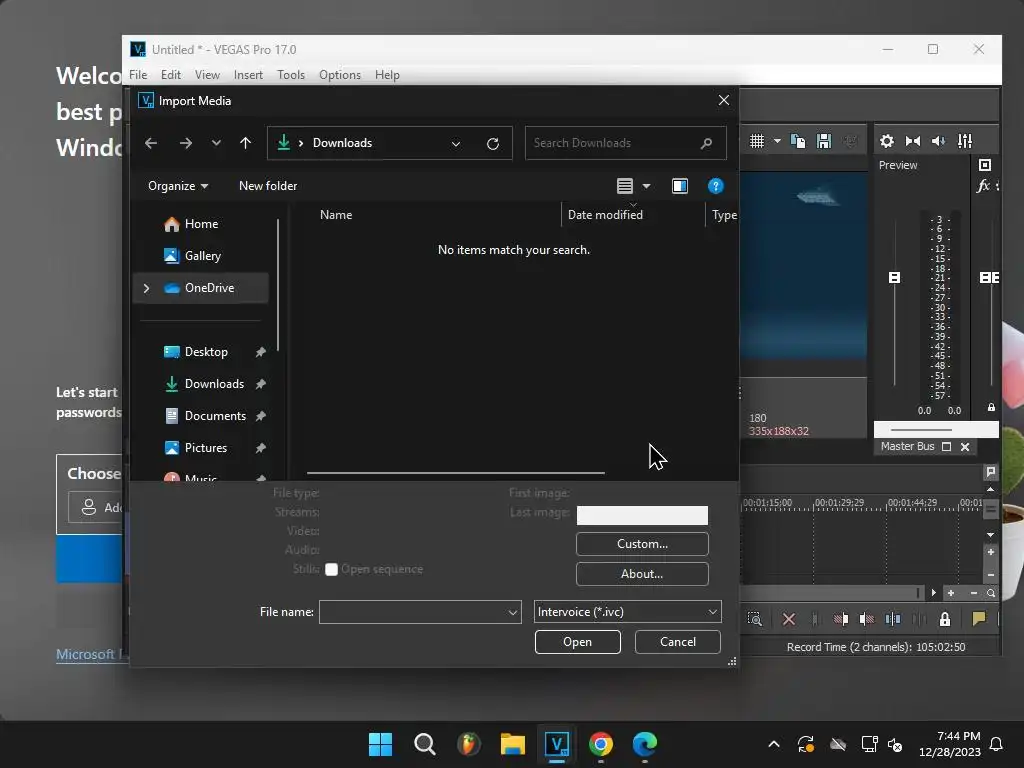1024x768 pixels.
Task: Refresh the Downloads folder listing
Action: (x=493, y=144)
